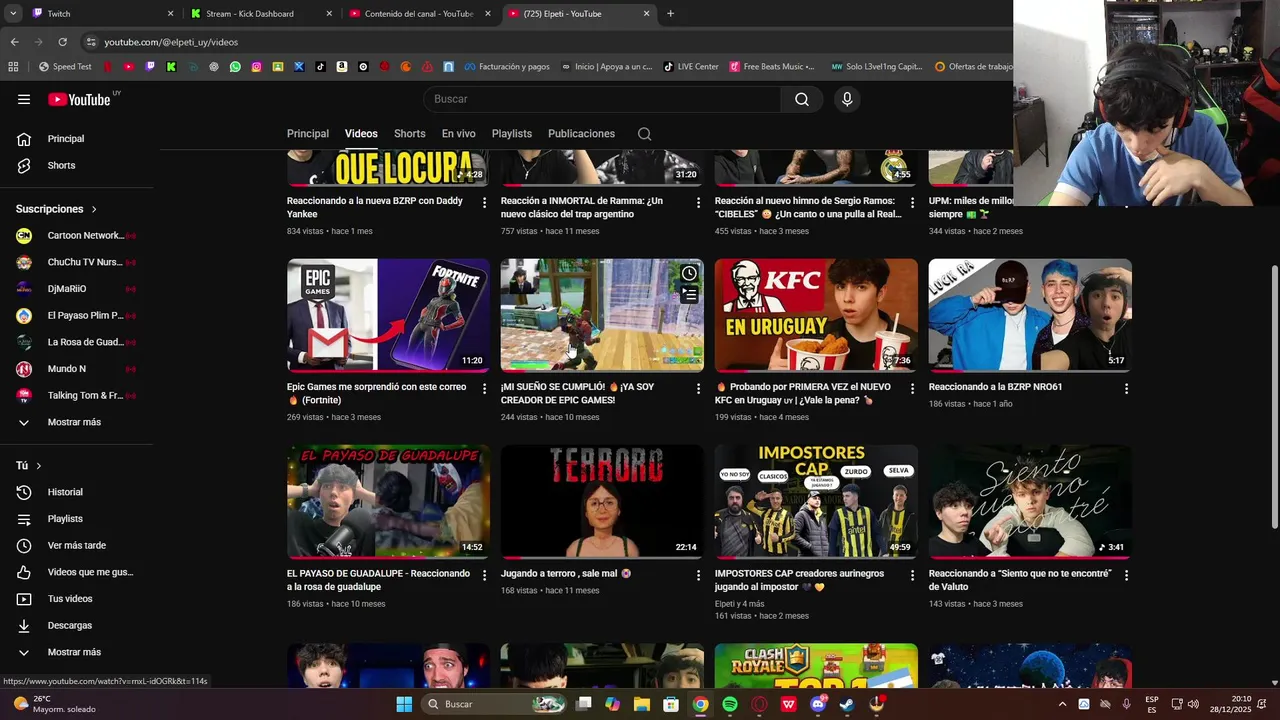
Task: Open a new browser tab
Action: 670,14
